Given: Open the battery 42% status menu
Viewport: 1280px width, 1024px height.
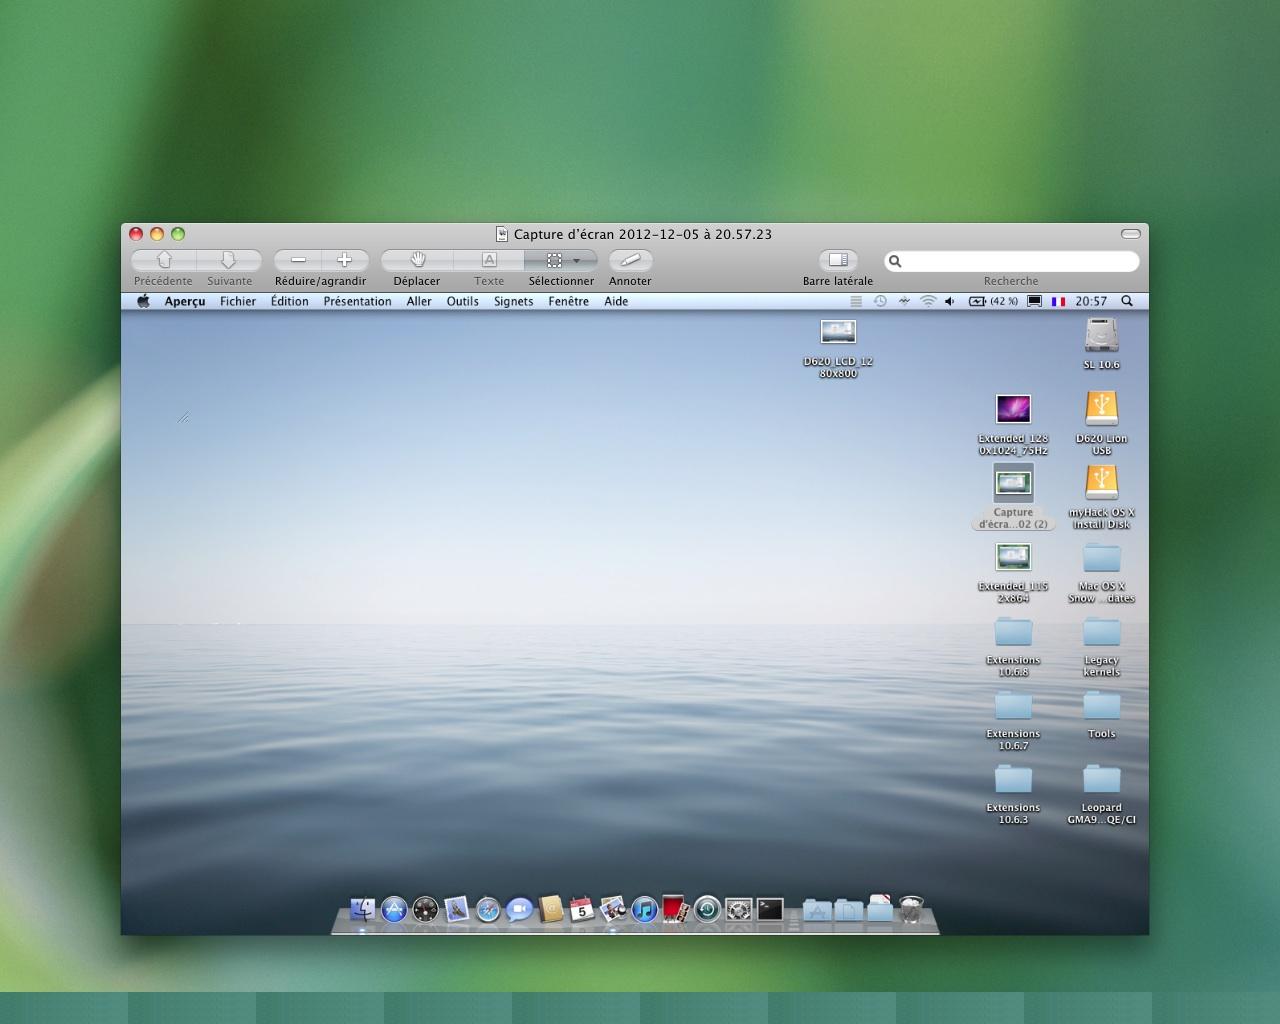Looking at the screenshot, I should pyautogui.click(x=992, y=301).
